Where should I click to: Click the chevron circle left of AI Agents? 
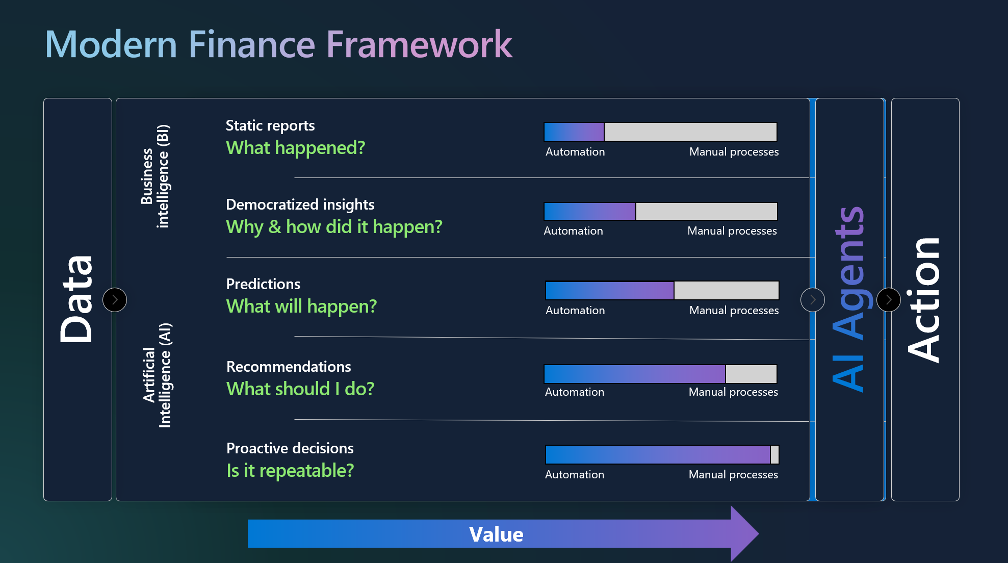813,300
